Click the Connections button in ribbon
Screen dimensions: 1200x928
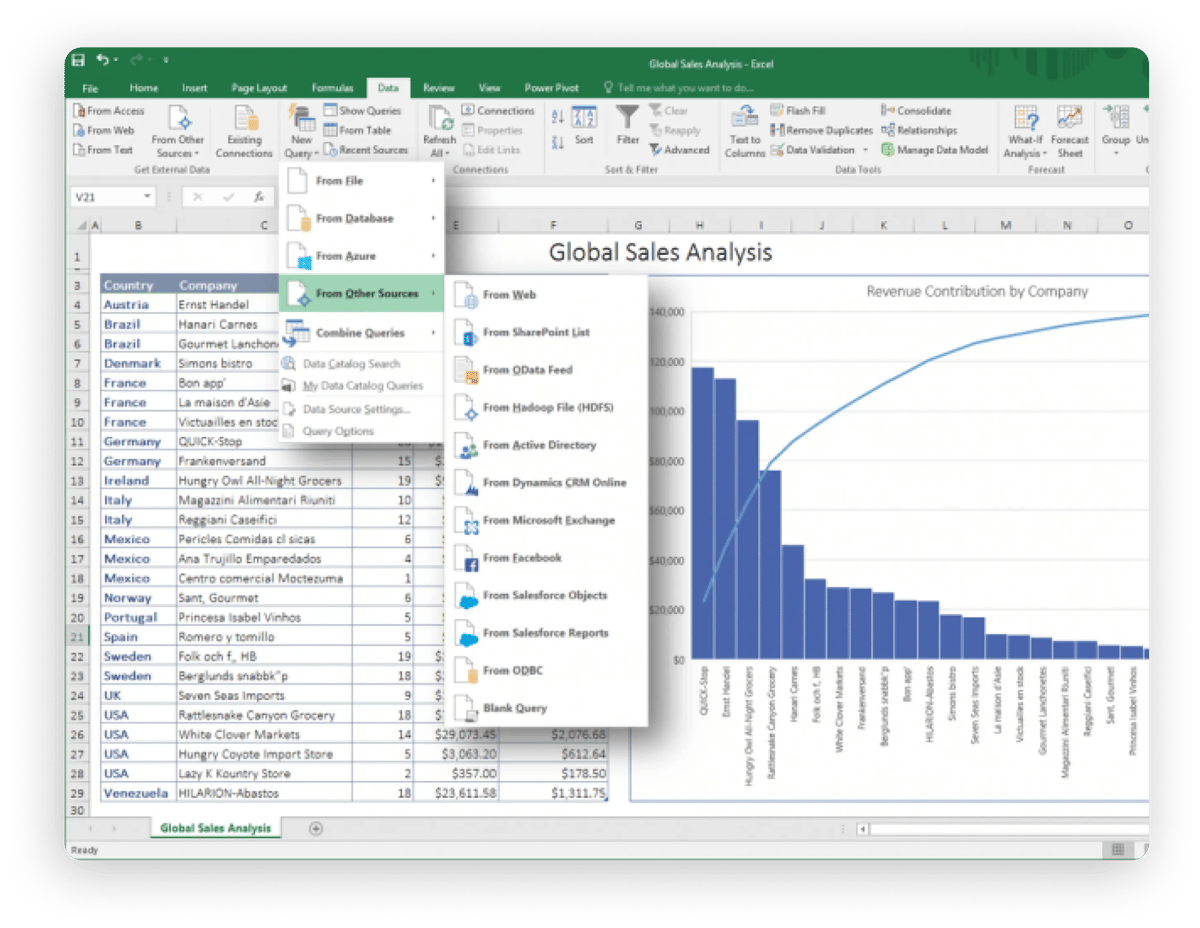point(498,111)
